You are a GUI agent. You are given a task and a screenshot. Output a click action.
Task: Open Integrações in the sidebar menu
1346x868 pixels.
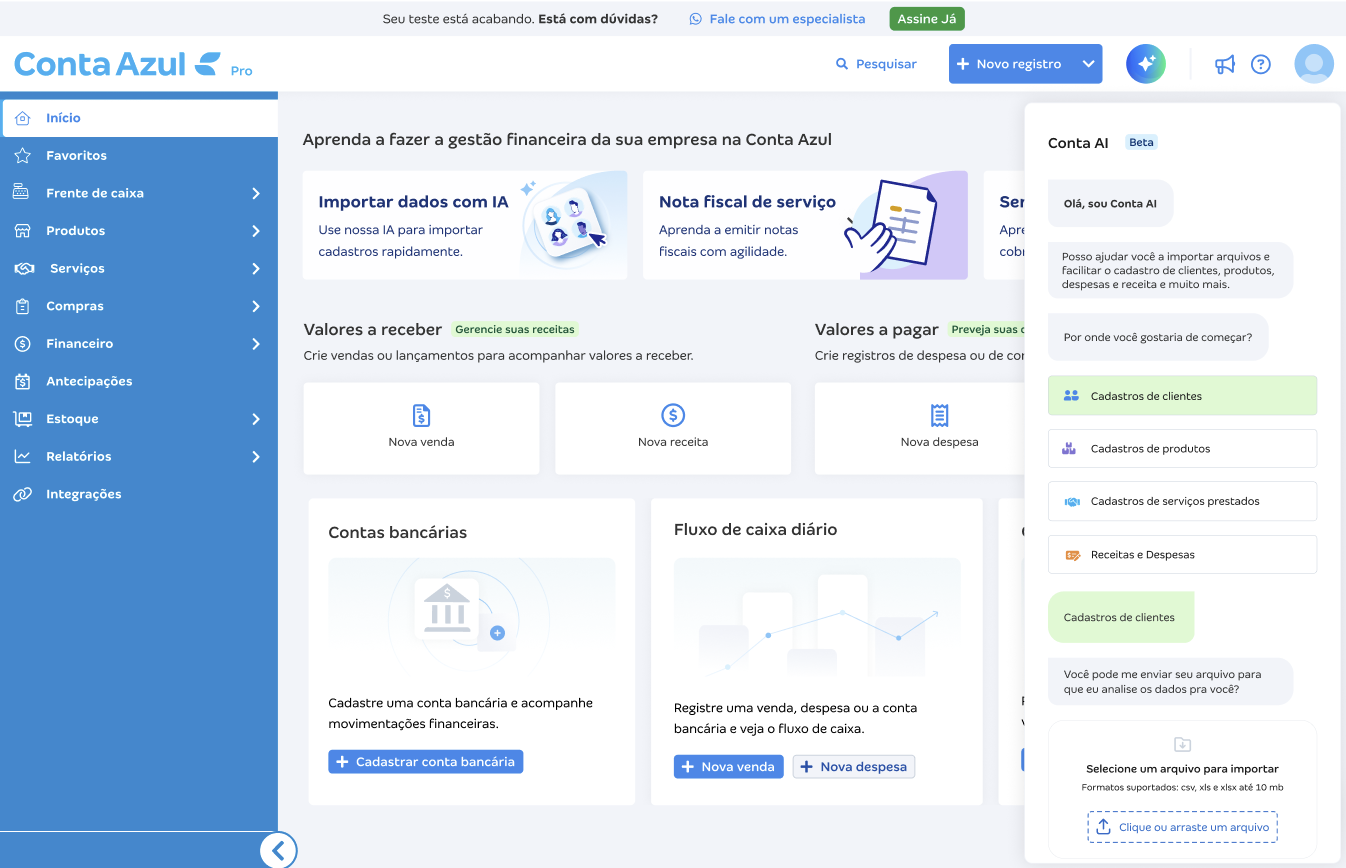(139, 494)
